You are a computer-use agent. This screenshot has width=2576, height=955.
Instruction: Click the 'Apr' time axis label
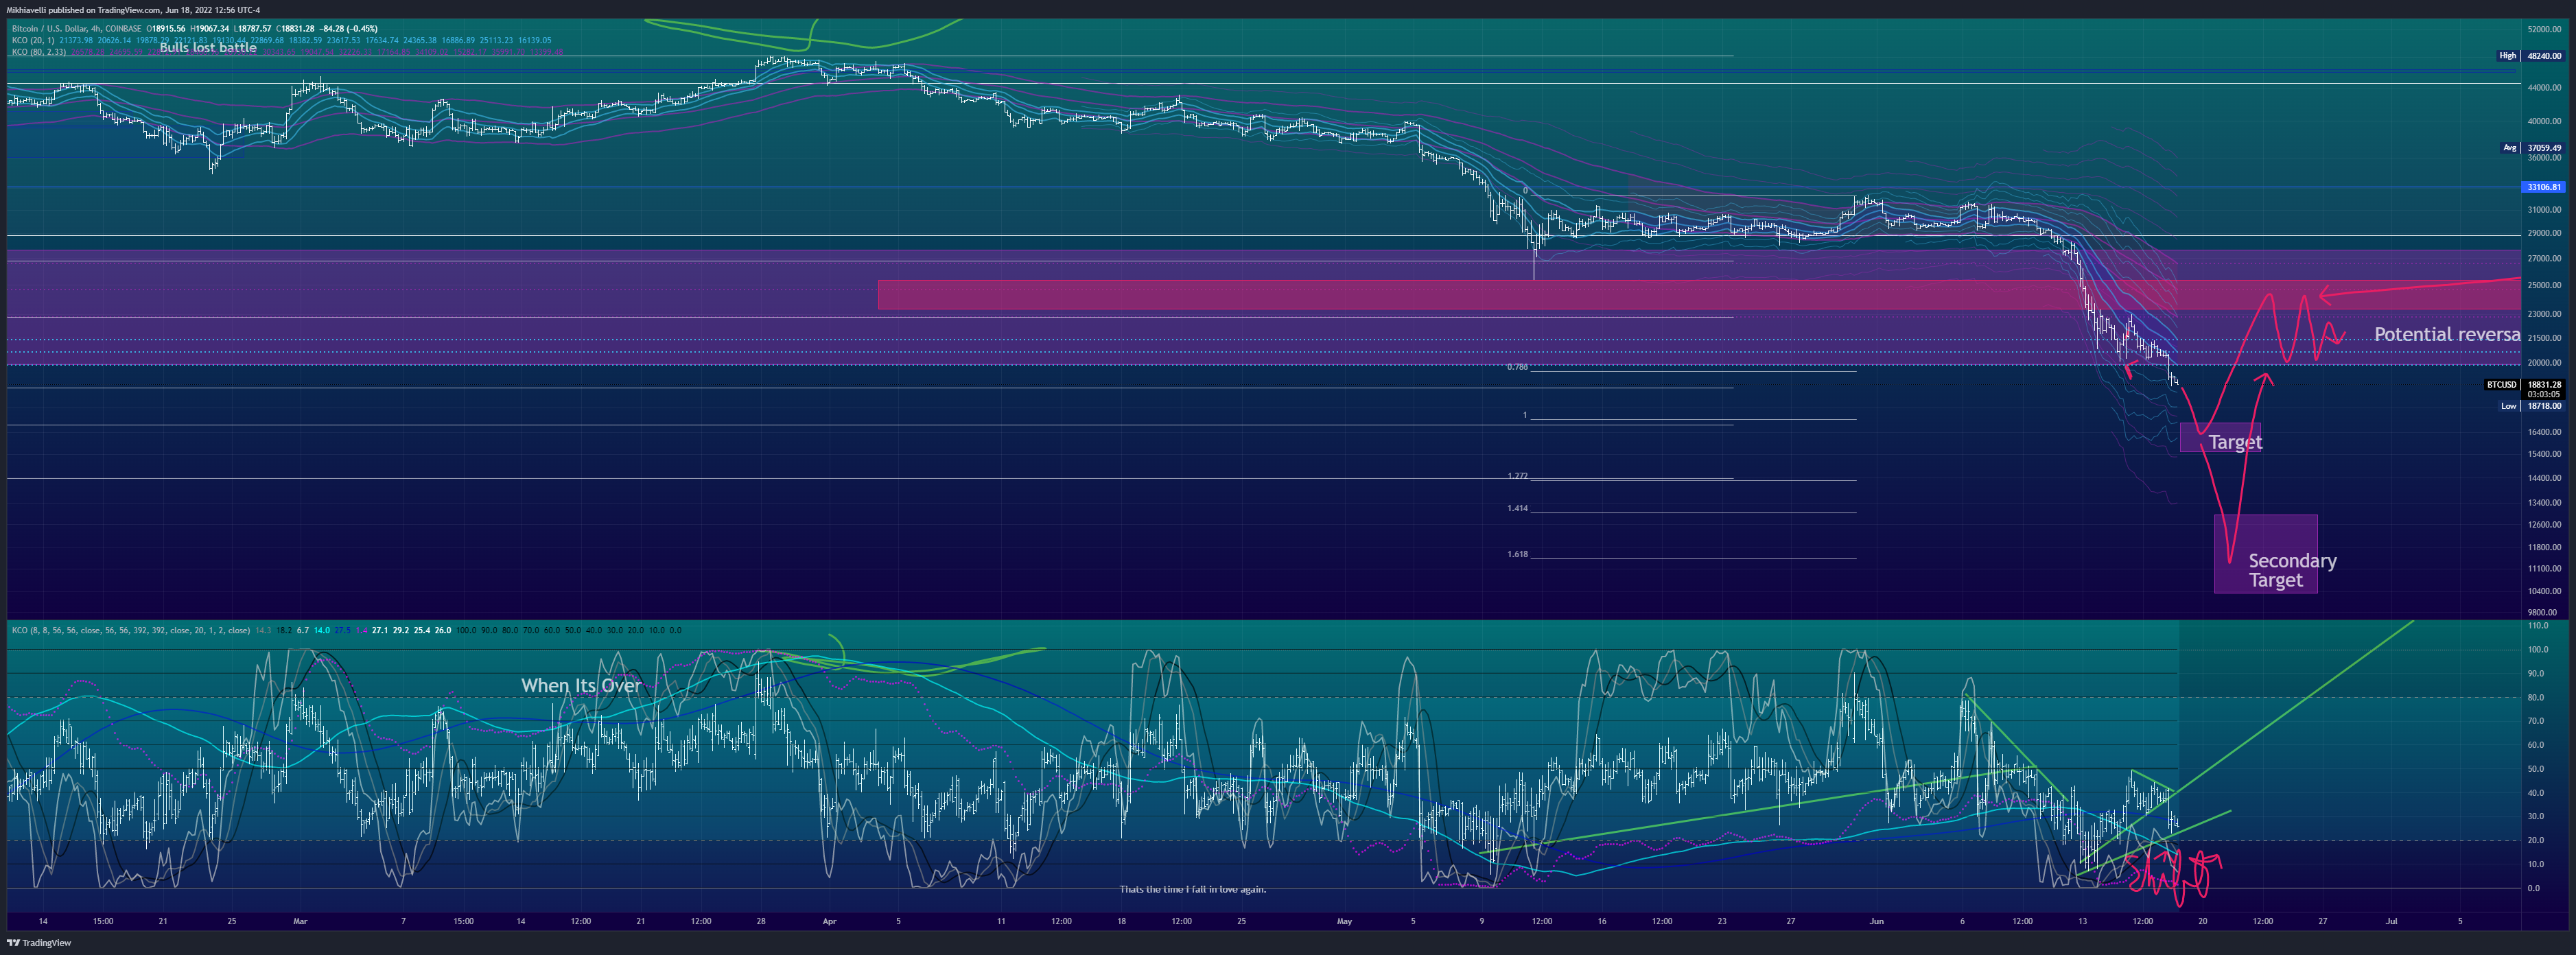829,921
